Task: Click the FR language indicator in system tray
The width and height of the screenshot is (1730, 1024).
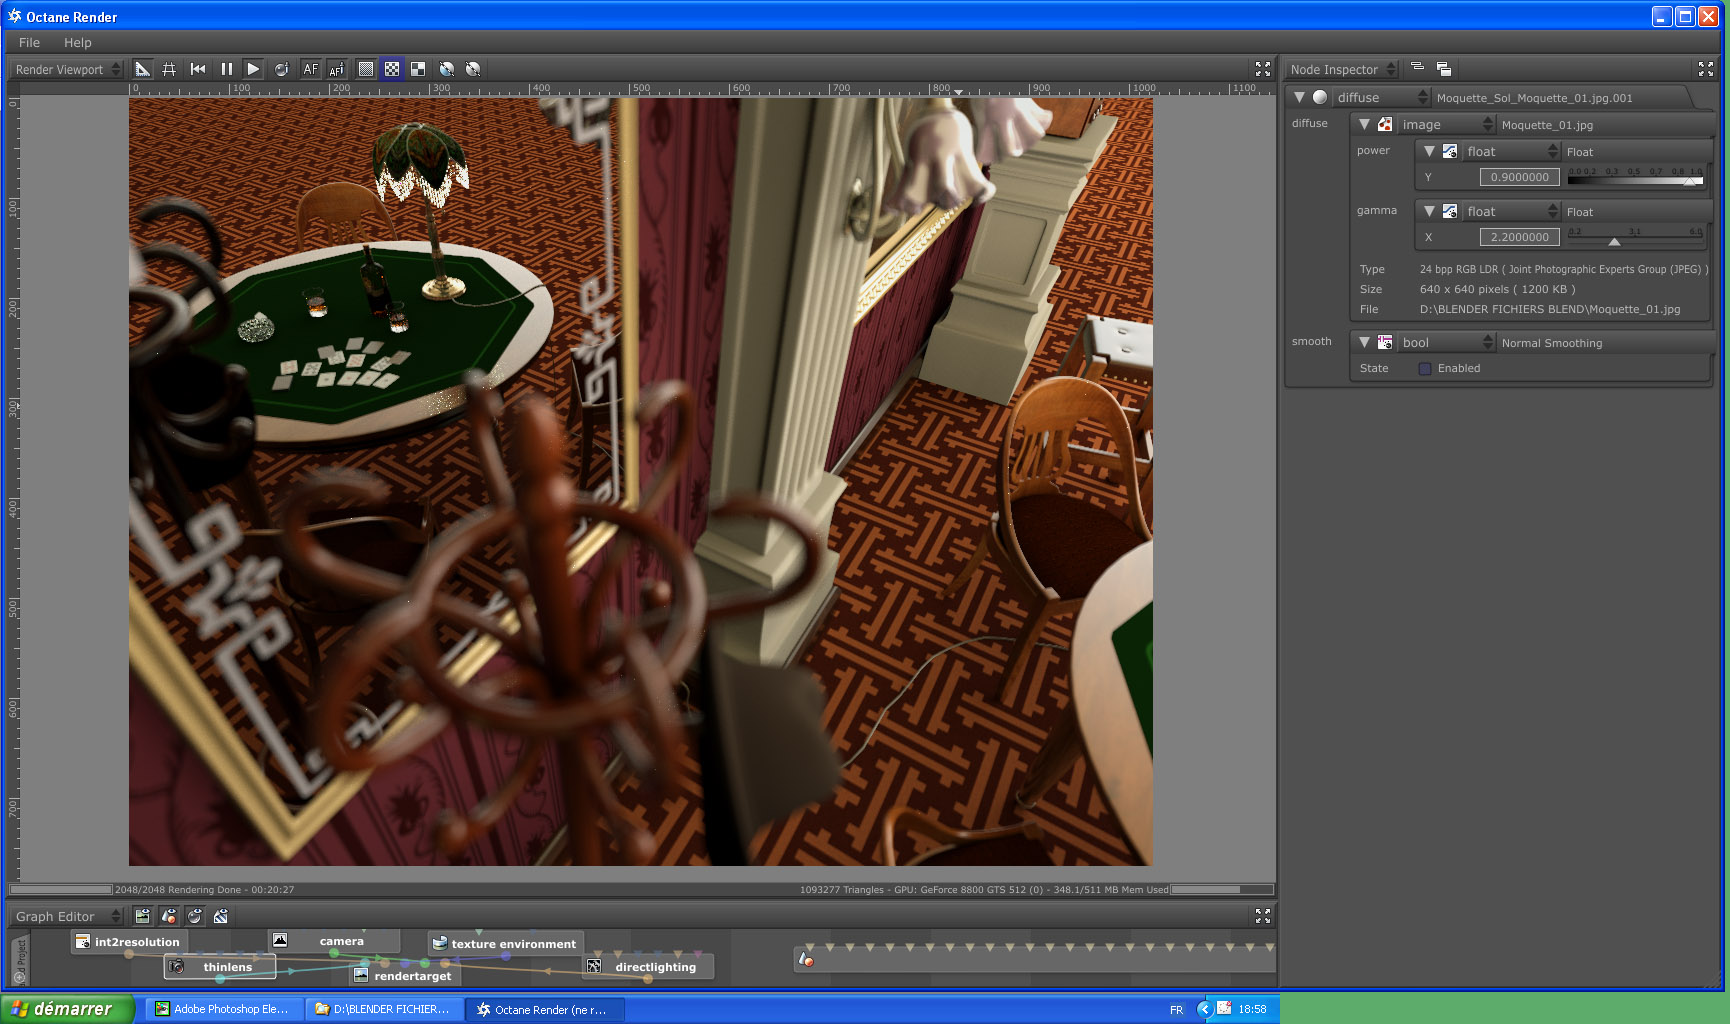Action: point(1176,1010)
